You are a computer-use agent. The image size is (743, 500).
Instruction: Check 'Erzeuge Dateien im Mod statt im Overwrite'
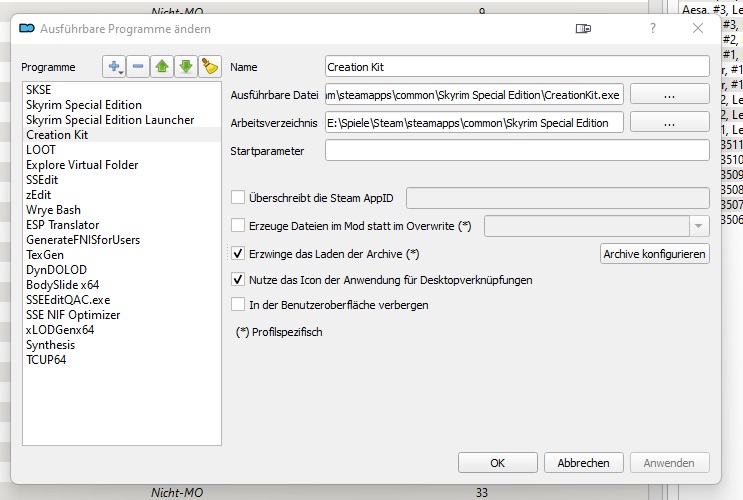click(238, 226)
